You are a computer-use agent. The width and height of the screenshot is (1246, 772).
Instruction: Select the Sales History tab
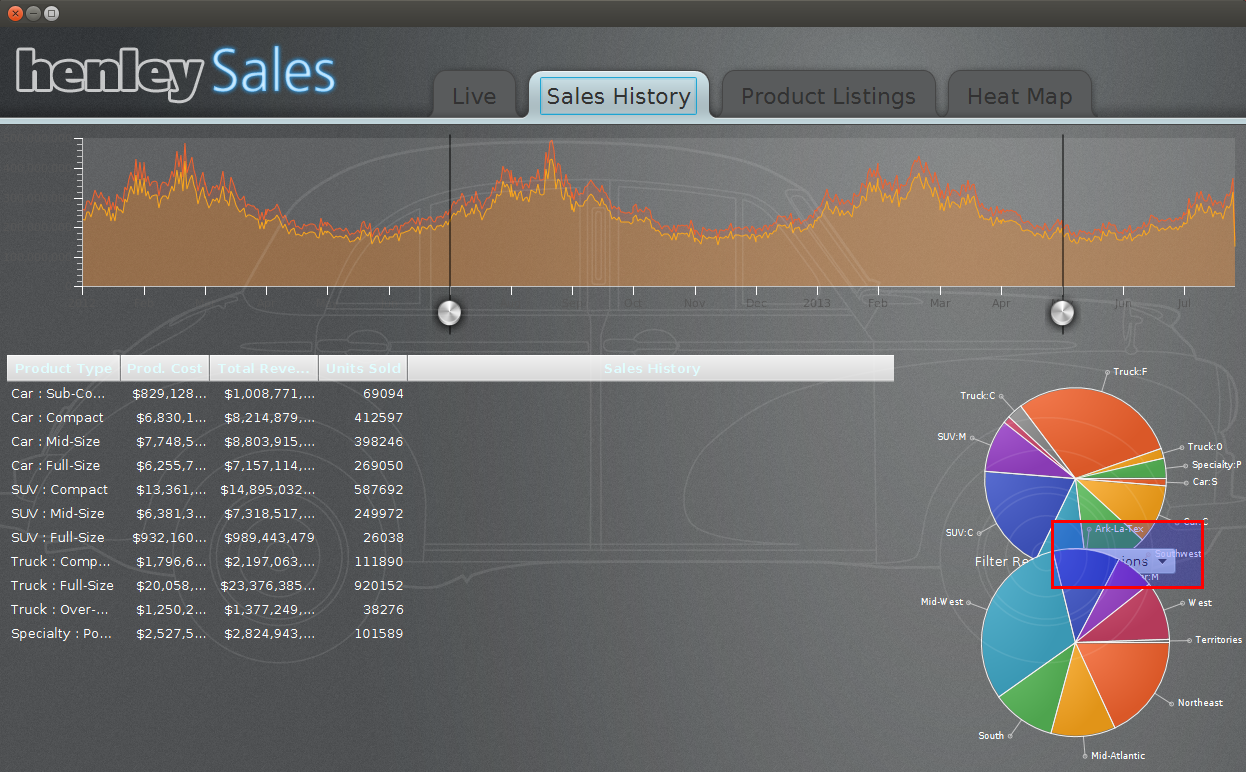(618, 96)
